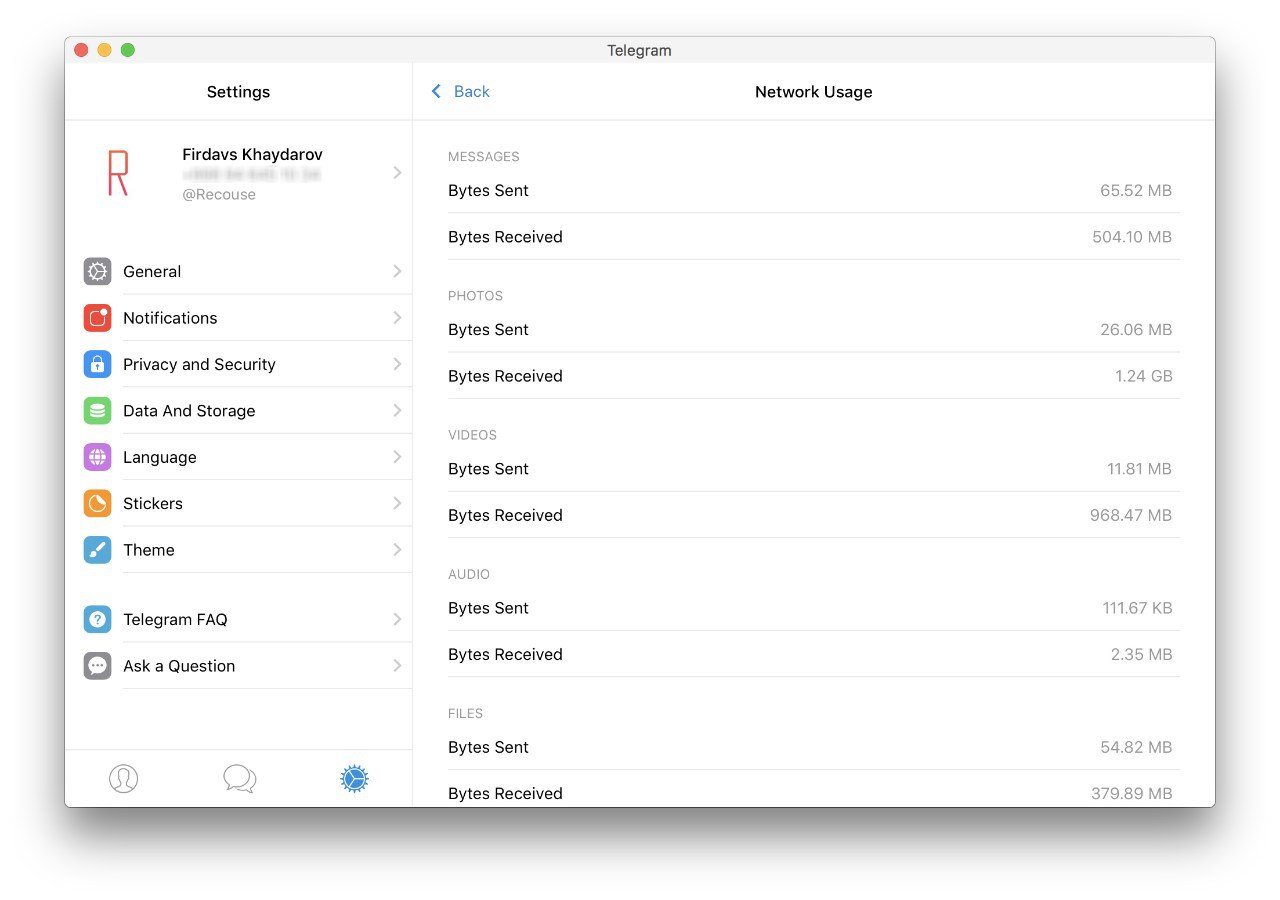Expand the Telegram FAQ row chevron

click(397, 620)
